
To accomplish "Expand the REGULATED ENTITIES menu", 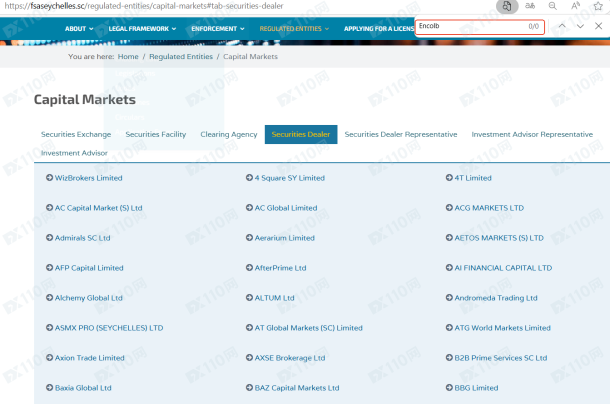I will (294, 28).
